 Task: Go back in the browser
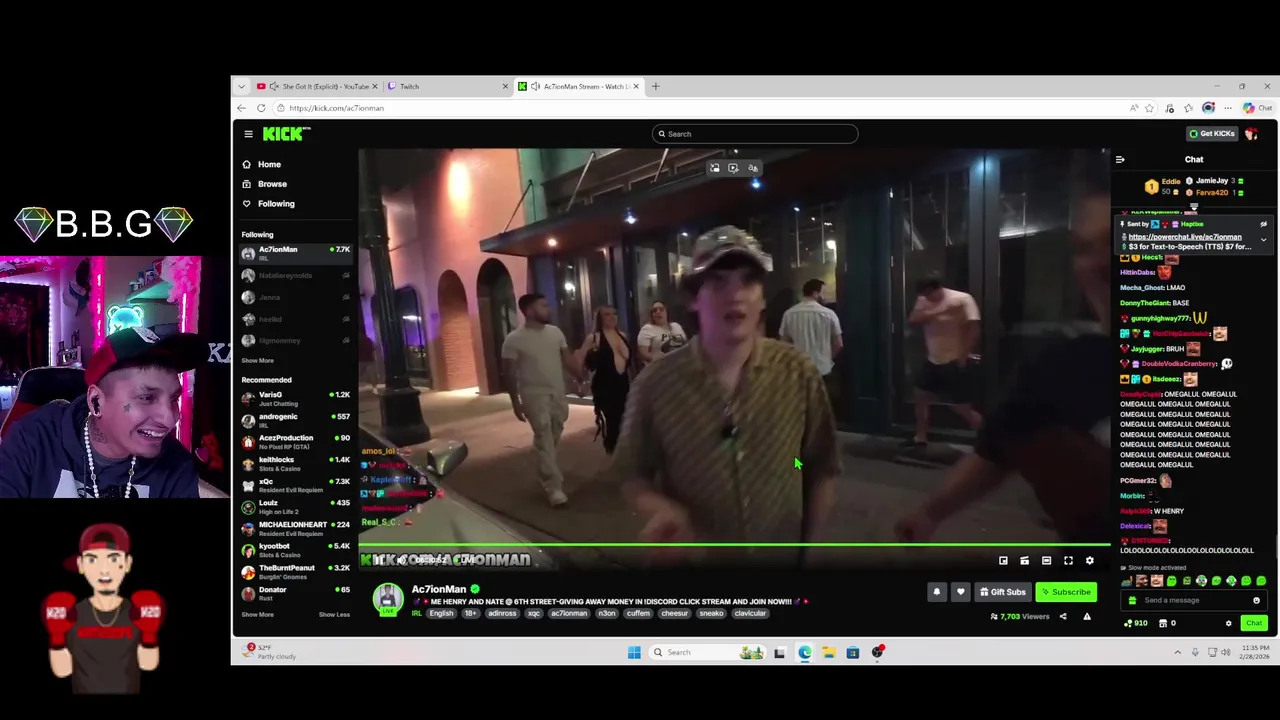241,108
